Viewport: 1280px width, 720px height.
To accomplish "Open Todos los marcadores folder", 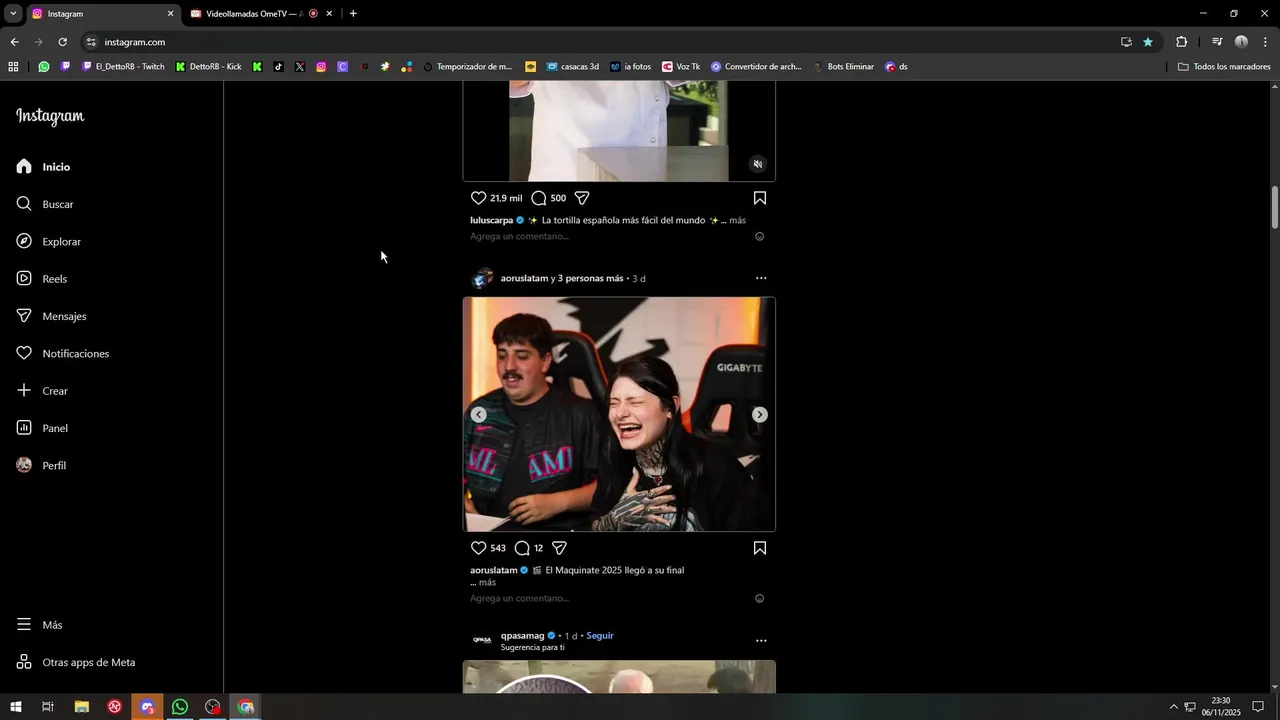I will click(x=1224, y=67).
